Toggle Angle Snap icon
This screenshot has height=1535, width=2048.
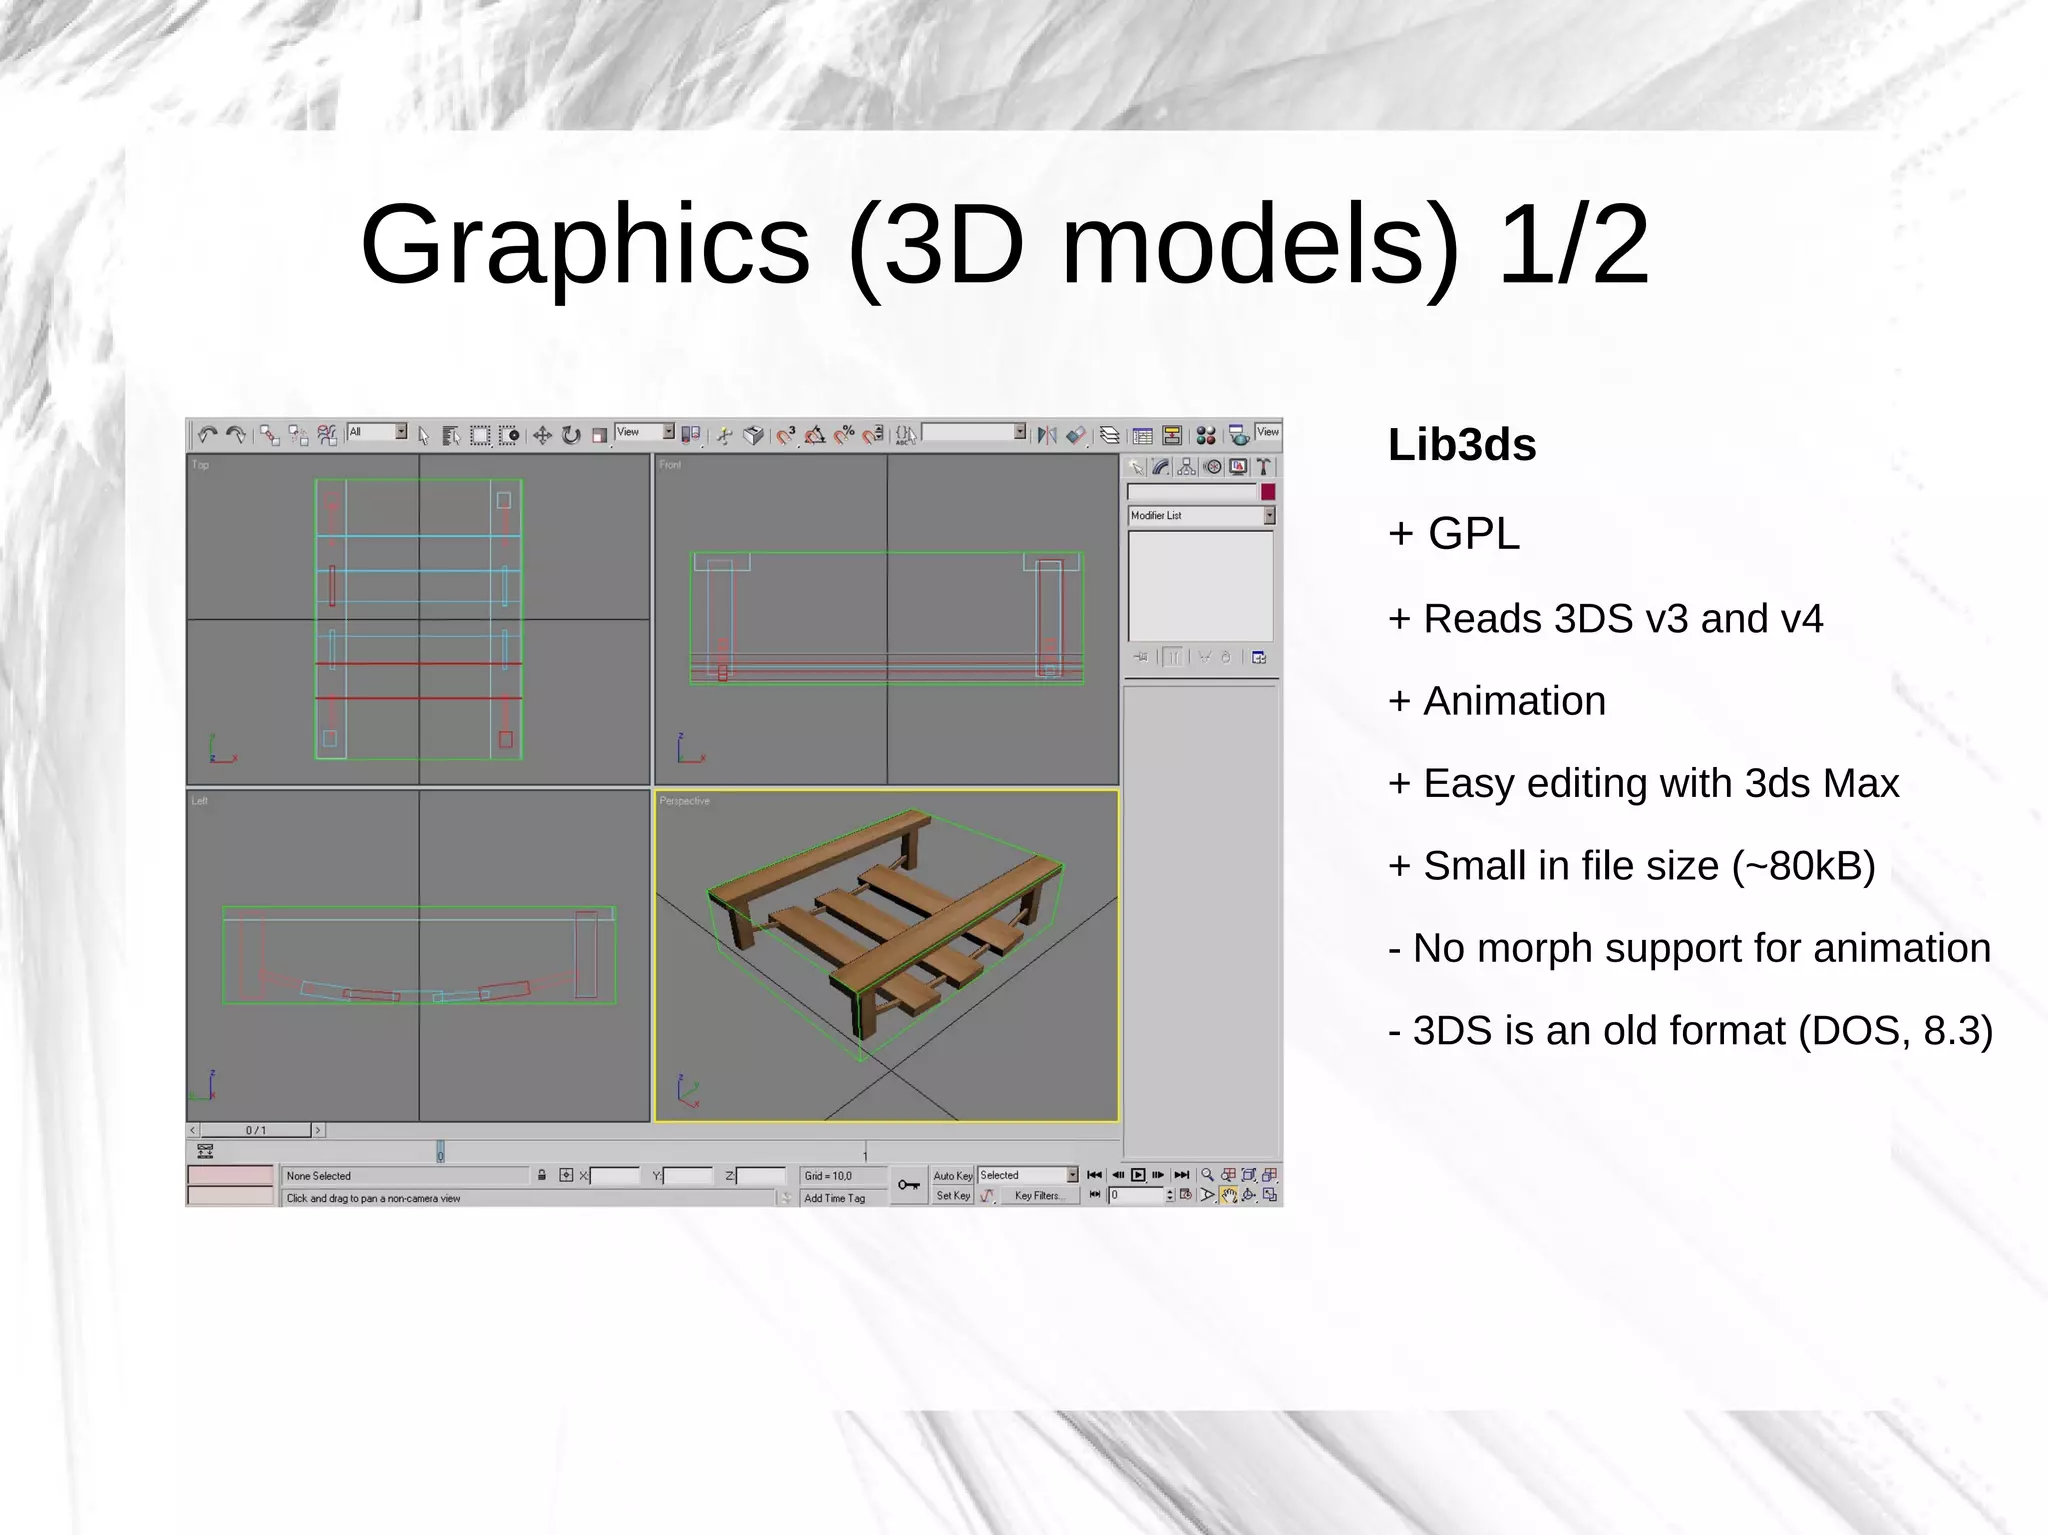815,435
